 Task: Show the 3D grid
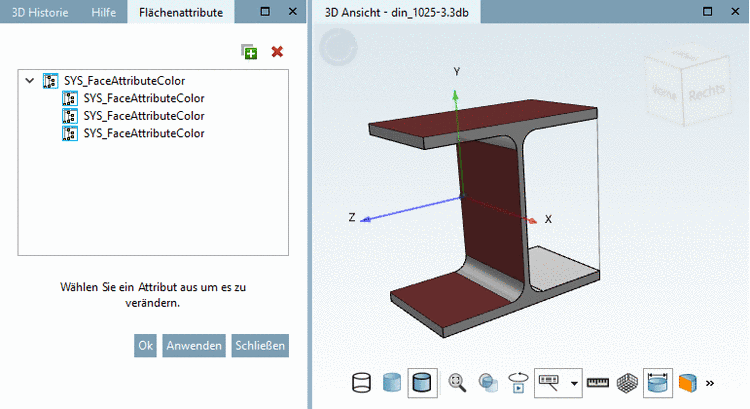point(627,383)
